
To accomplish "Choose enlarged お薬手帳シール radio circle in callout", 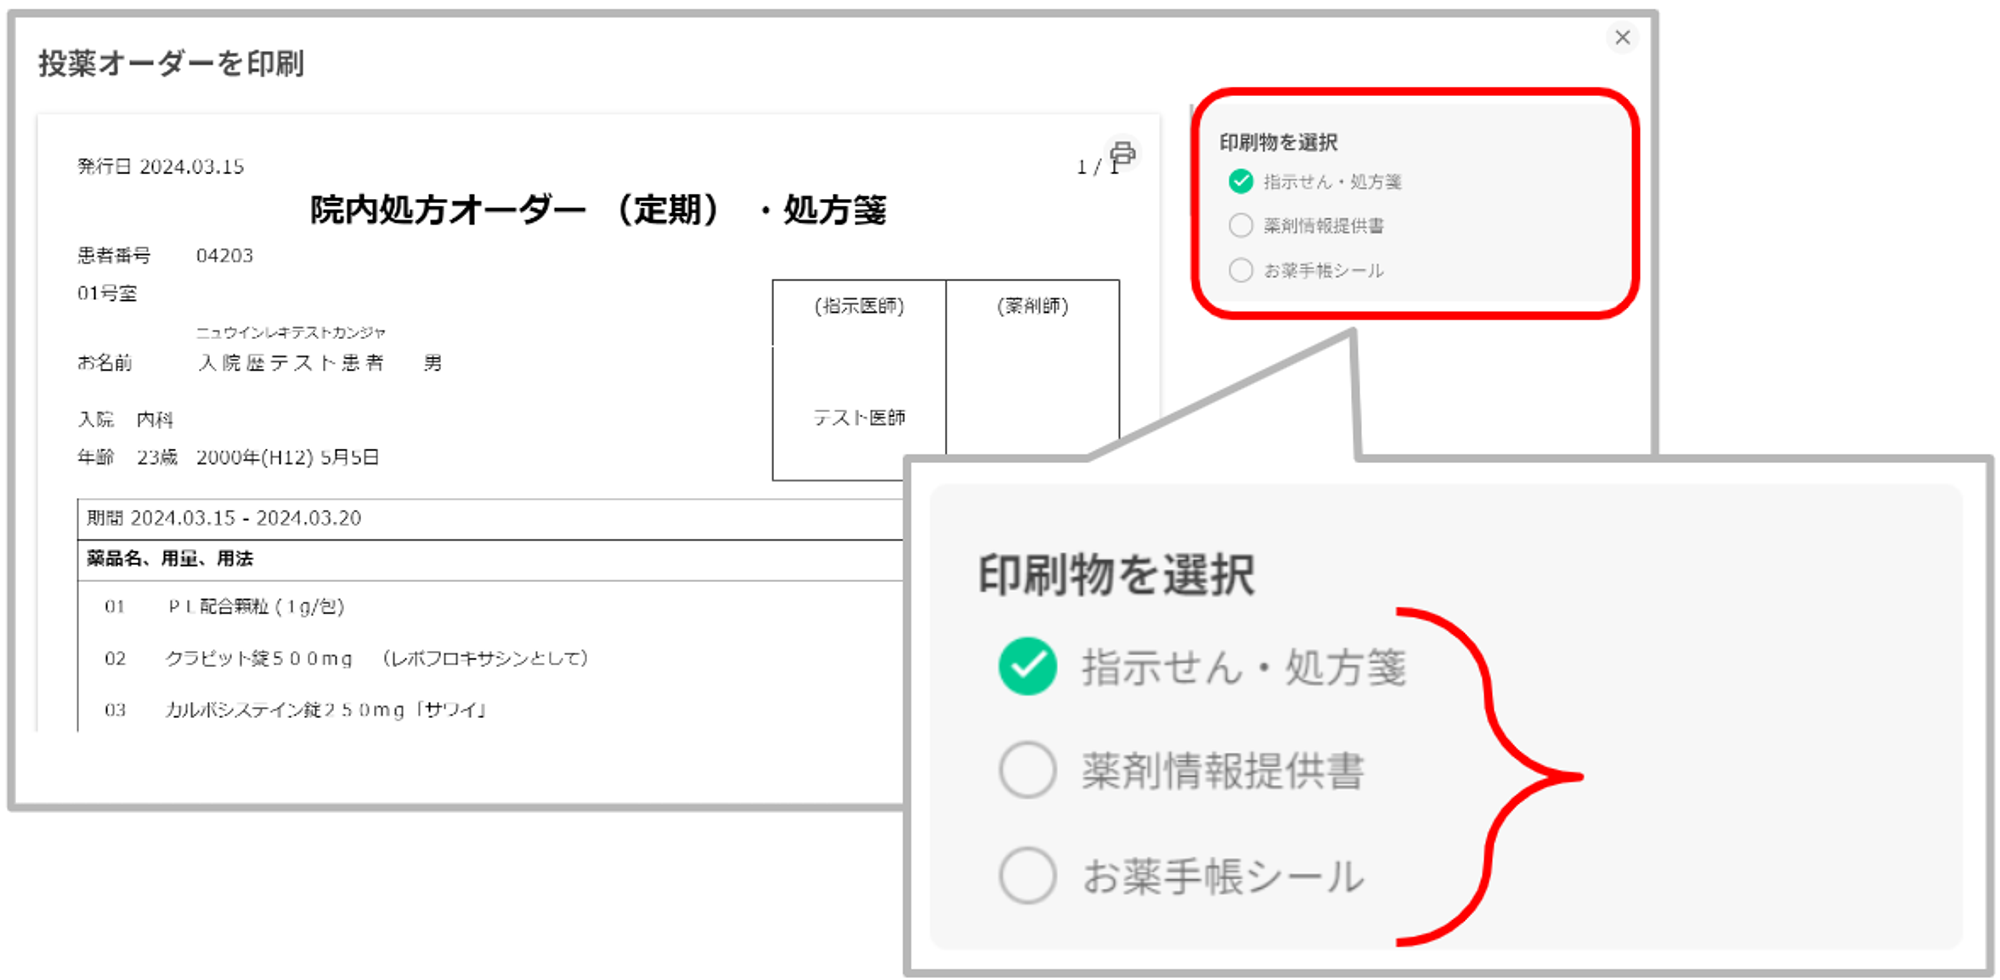I will click(x=1027, y=875).
